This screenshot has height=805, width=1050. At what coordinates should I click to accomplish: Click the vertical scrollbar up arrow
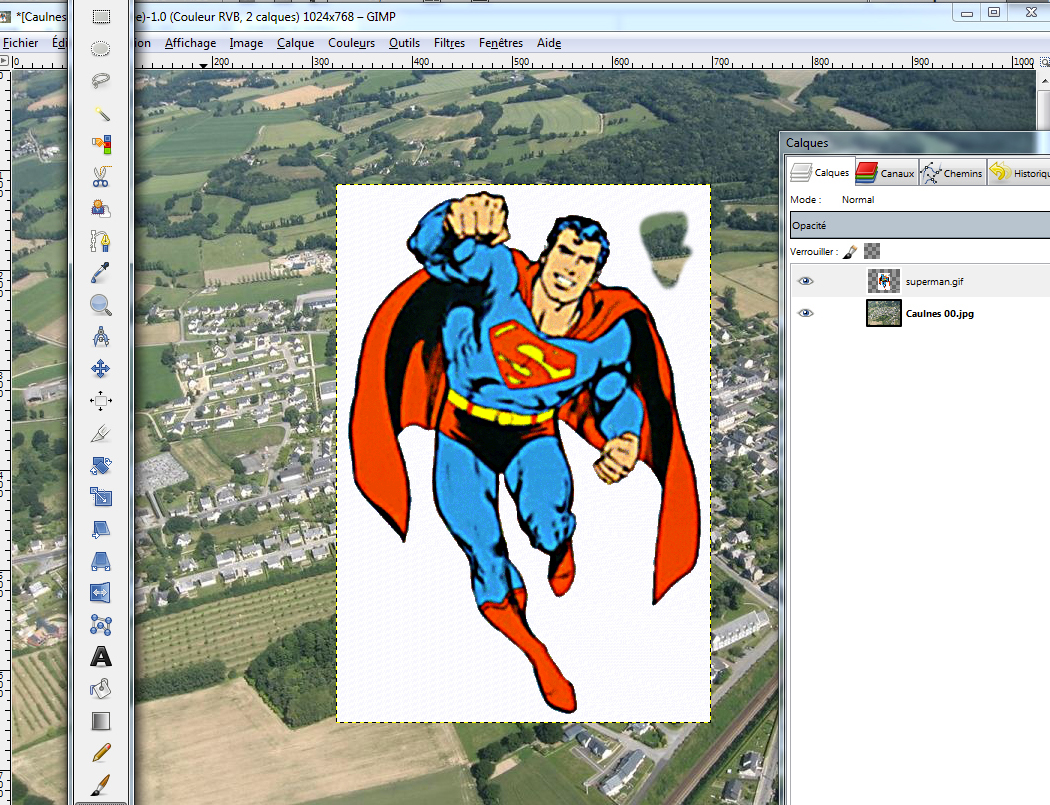tap(1044, 80)
